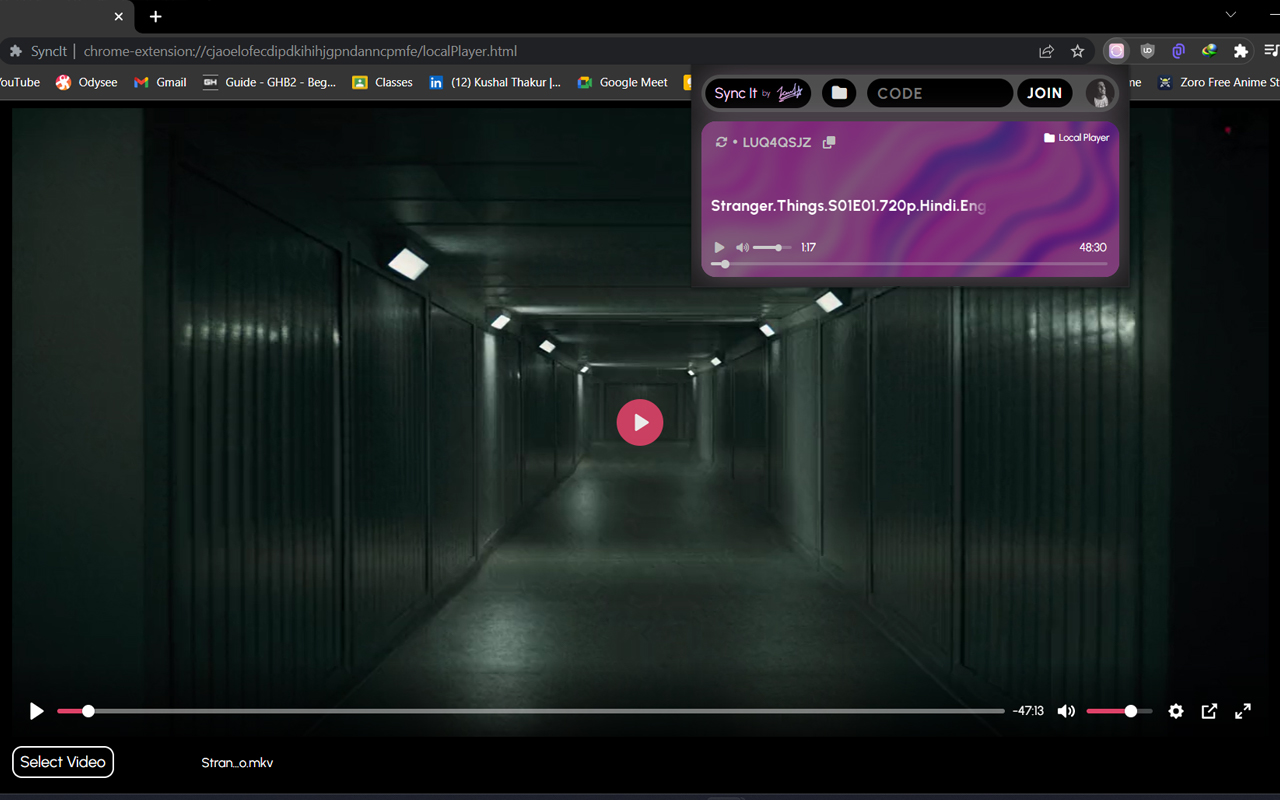Click the Select Video button
This screenshot has width=1280, height=800.
(x=63, y=762)
